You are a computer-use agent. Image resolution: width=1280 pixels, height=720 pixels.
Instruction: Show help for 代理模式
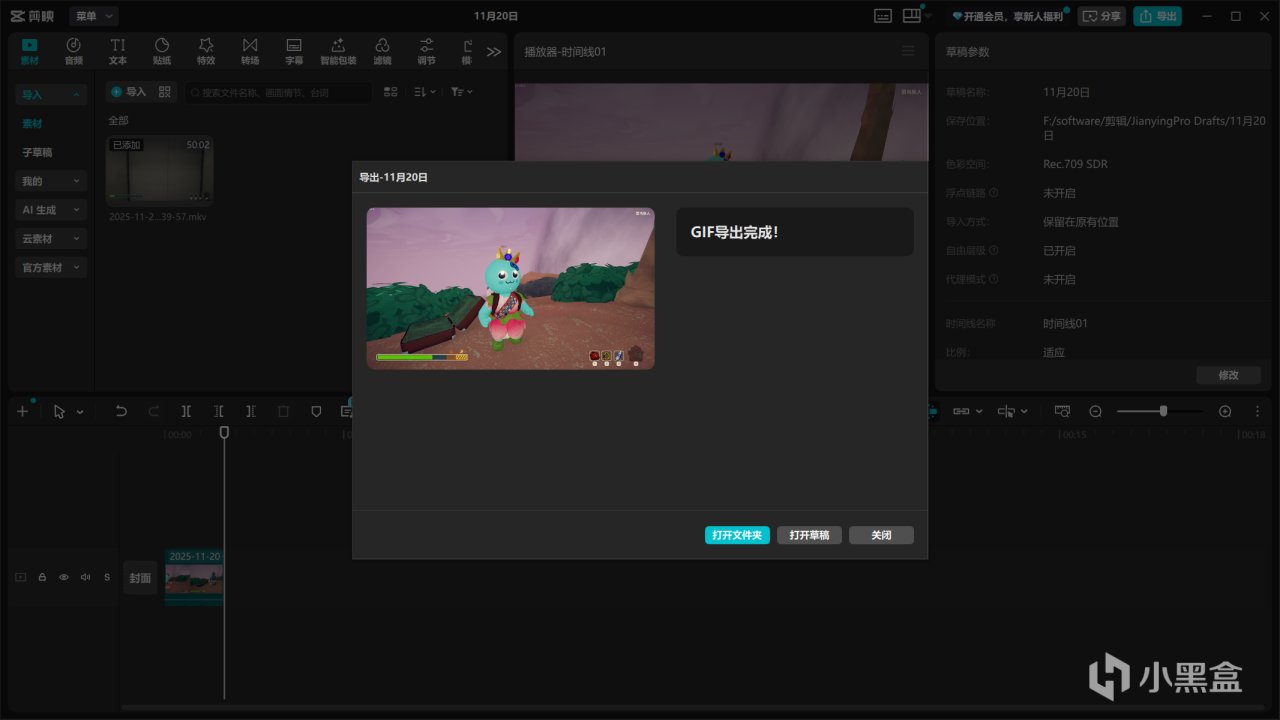[x=994, y=280]
